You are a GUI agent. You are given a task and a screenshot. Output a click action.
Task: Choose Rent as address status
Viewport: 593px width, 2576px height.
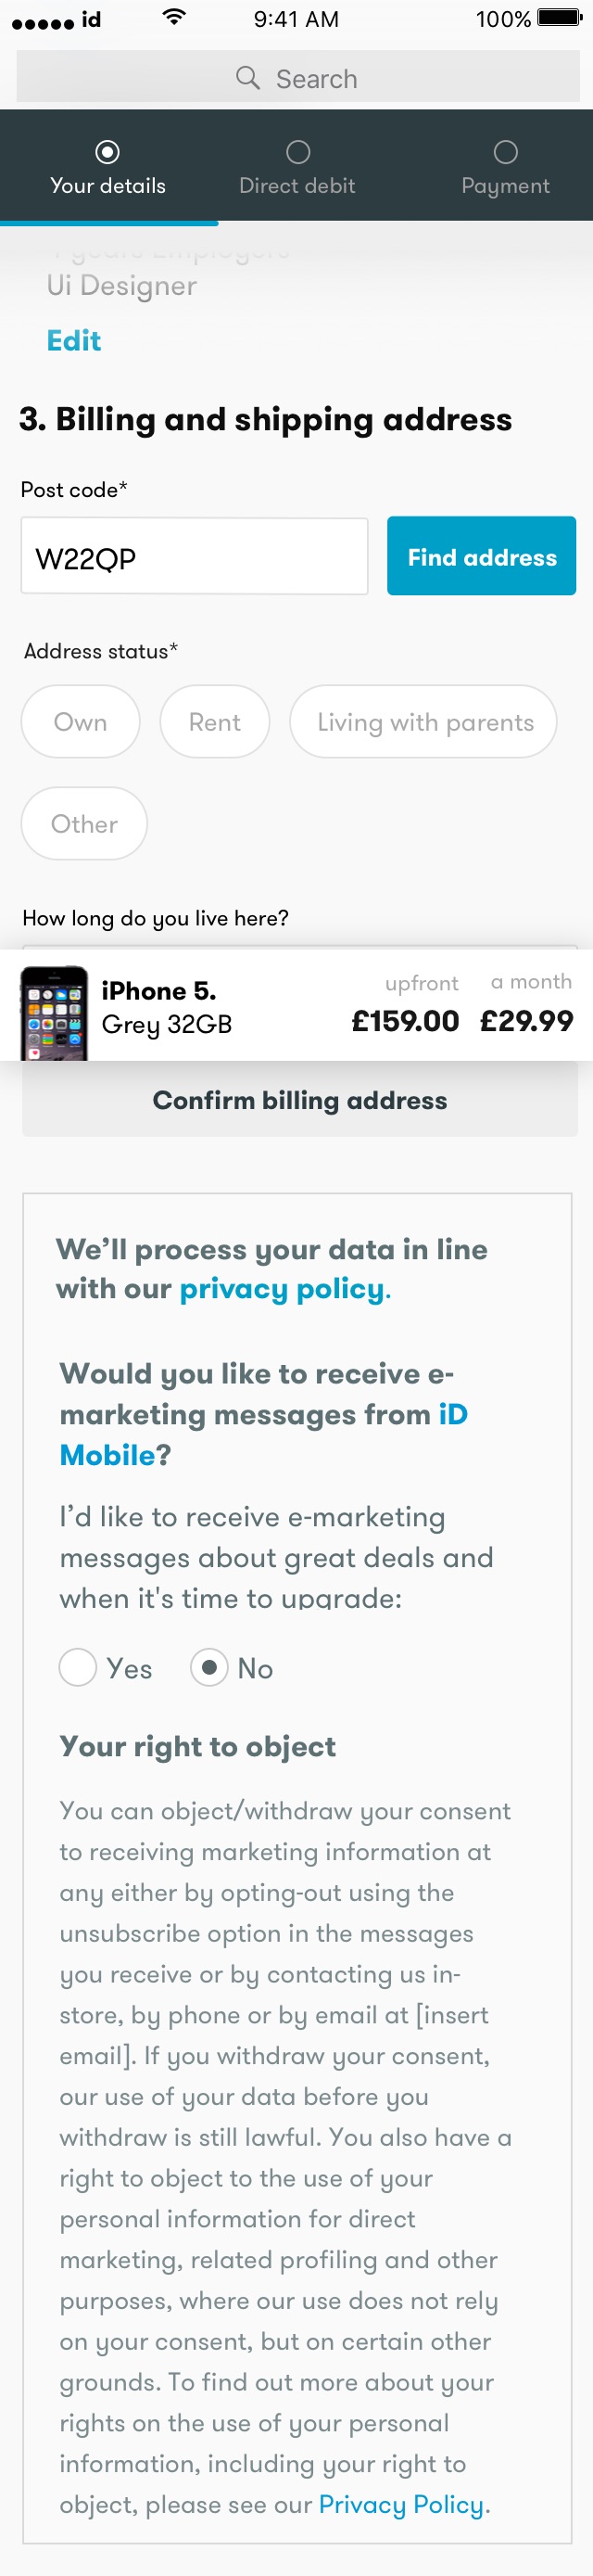(x=214, y=721)
